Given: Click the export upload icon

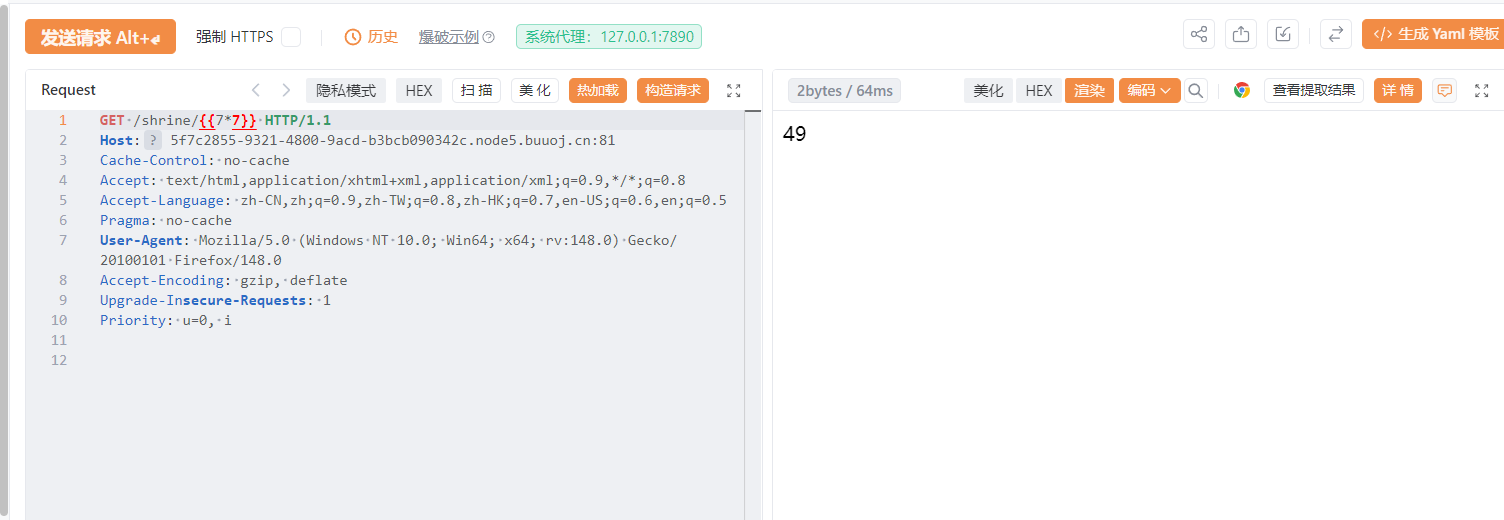Looking at the screenshot, I should click(x=1240, y=34).
